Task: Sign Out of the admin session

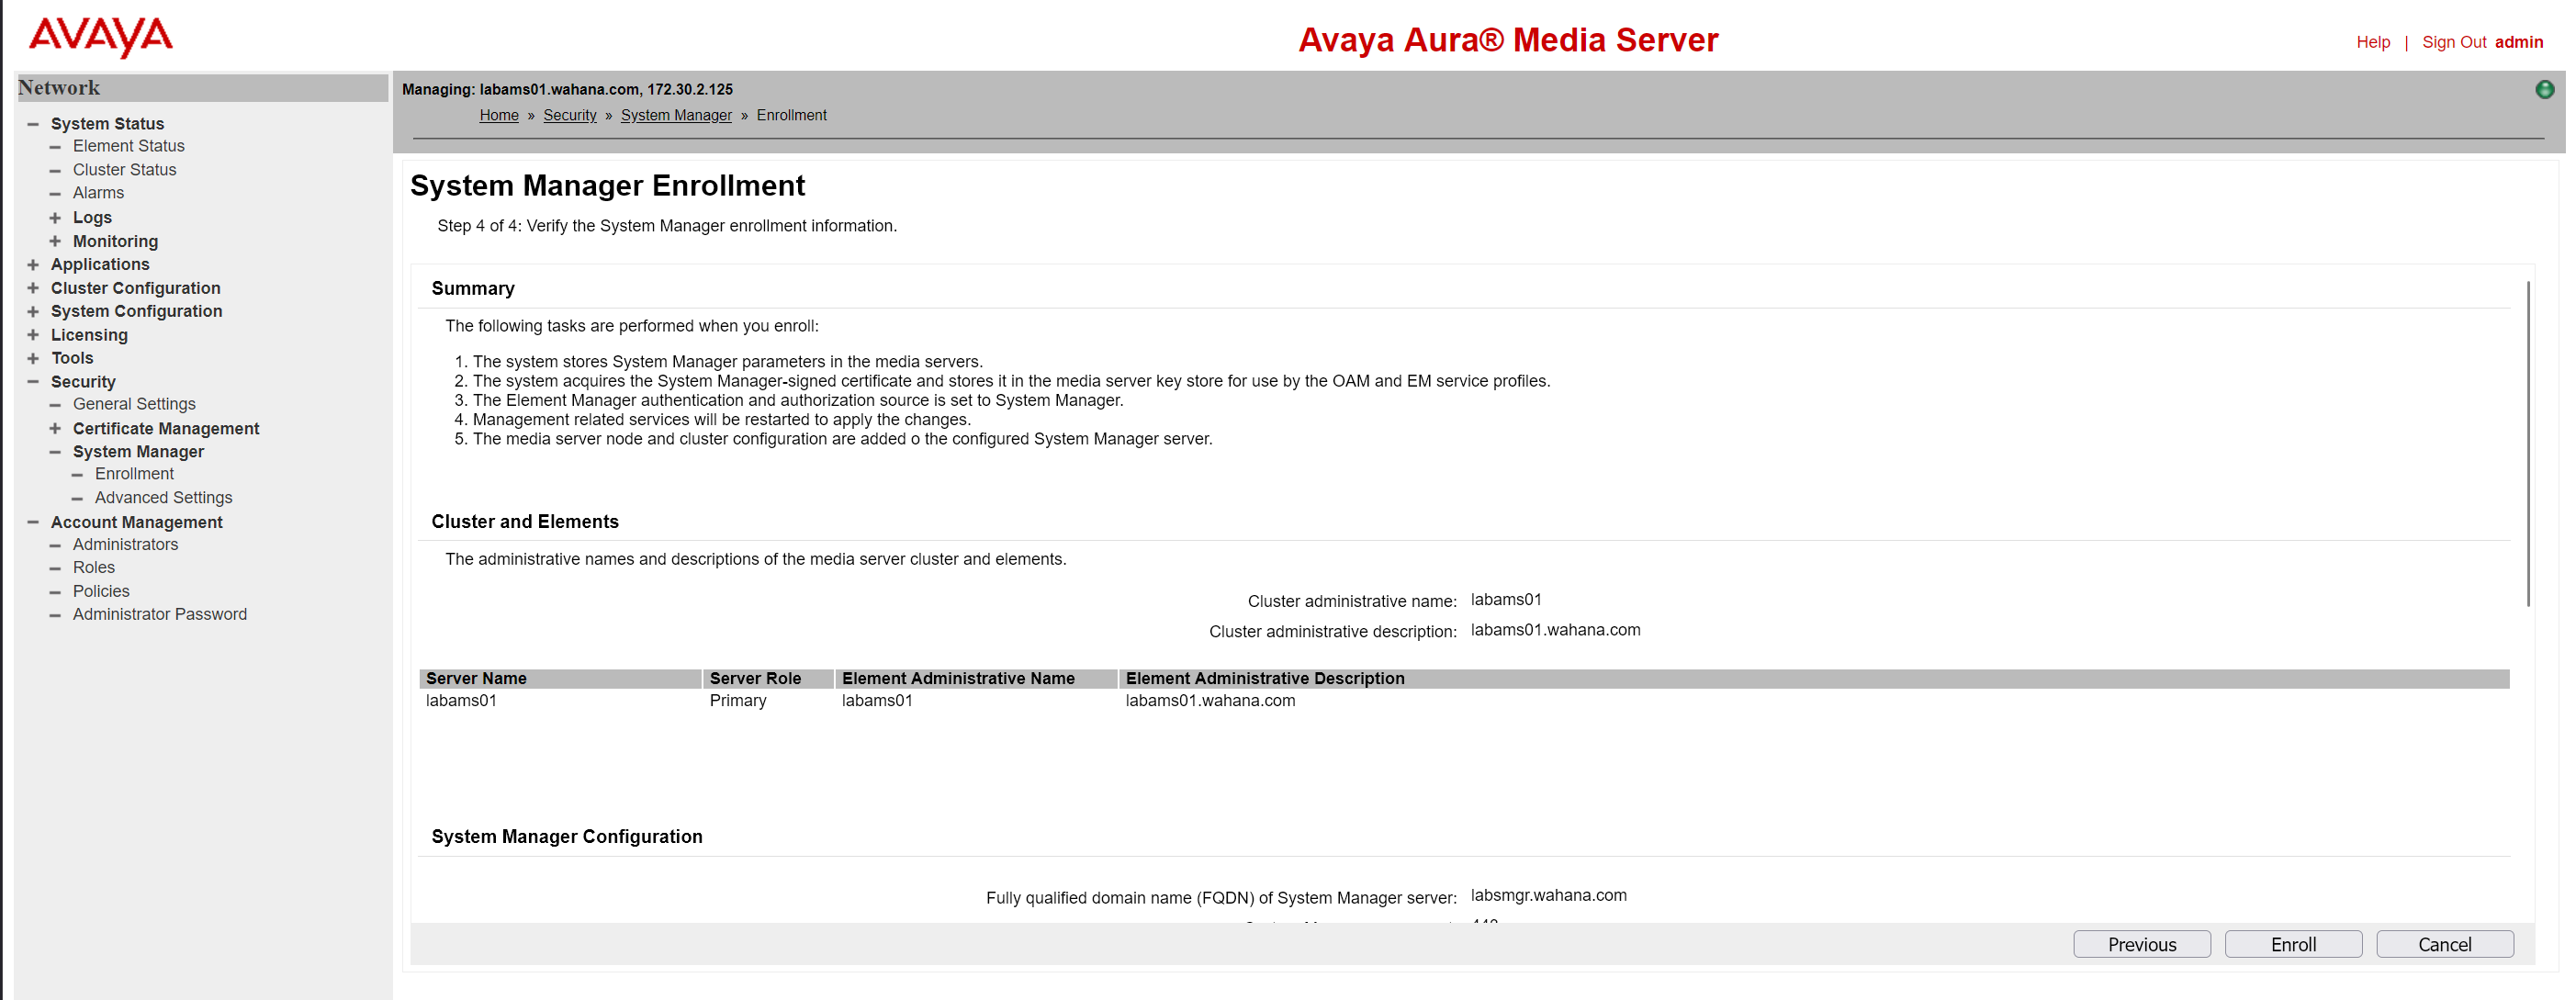Action: [2453, 42]
